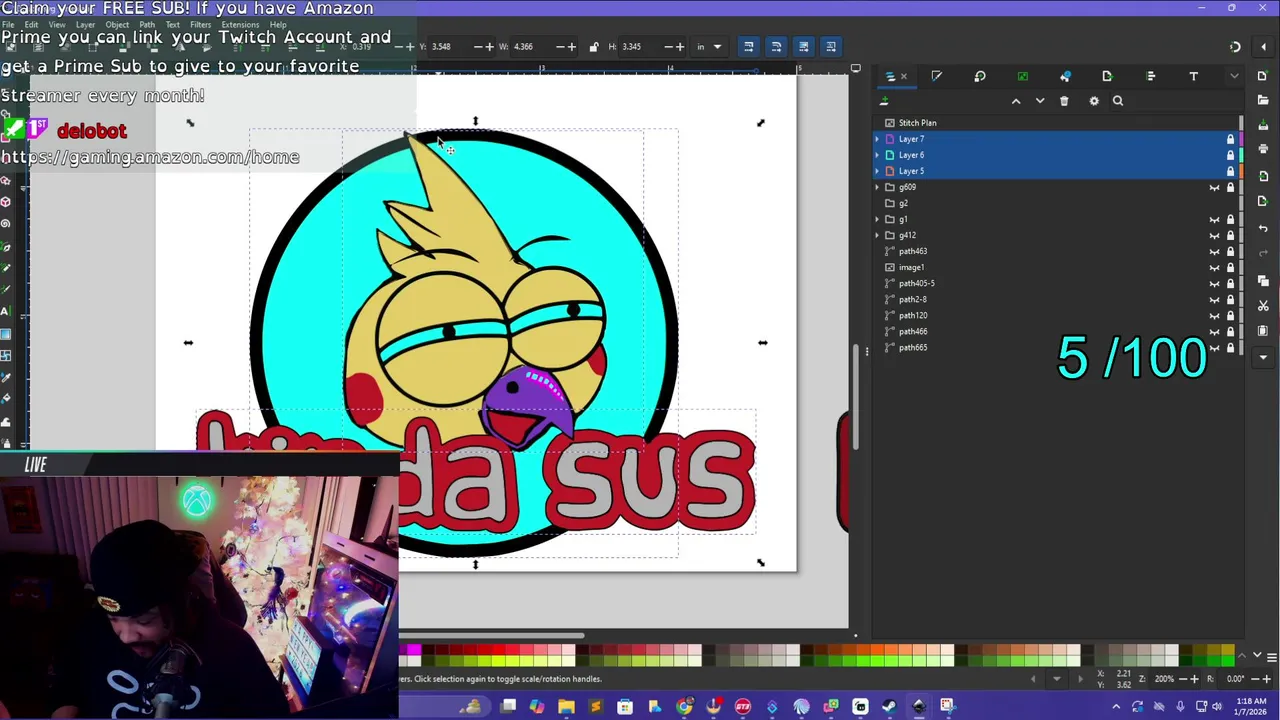Click Redo arrow in command bar
The height and width of the screenshot is (720, 1280).
[1263, 254]
